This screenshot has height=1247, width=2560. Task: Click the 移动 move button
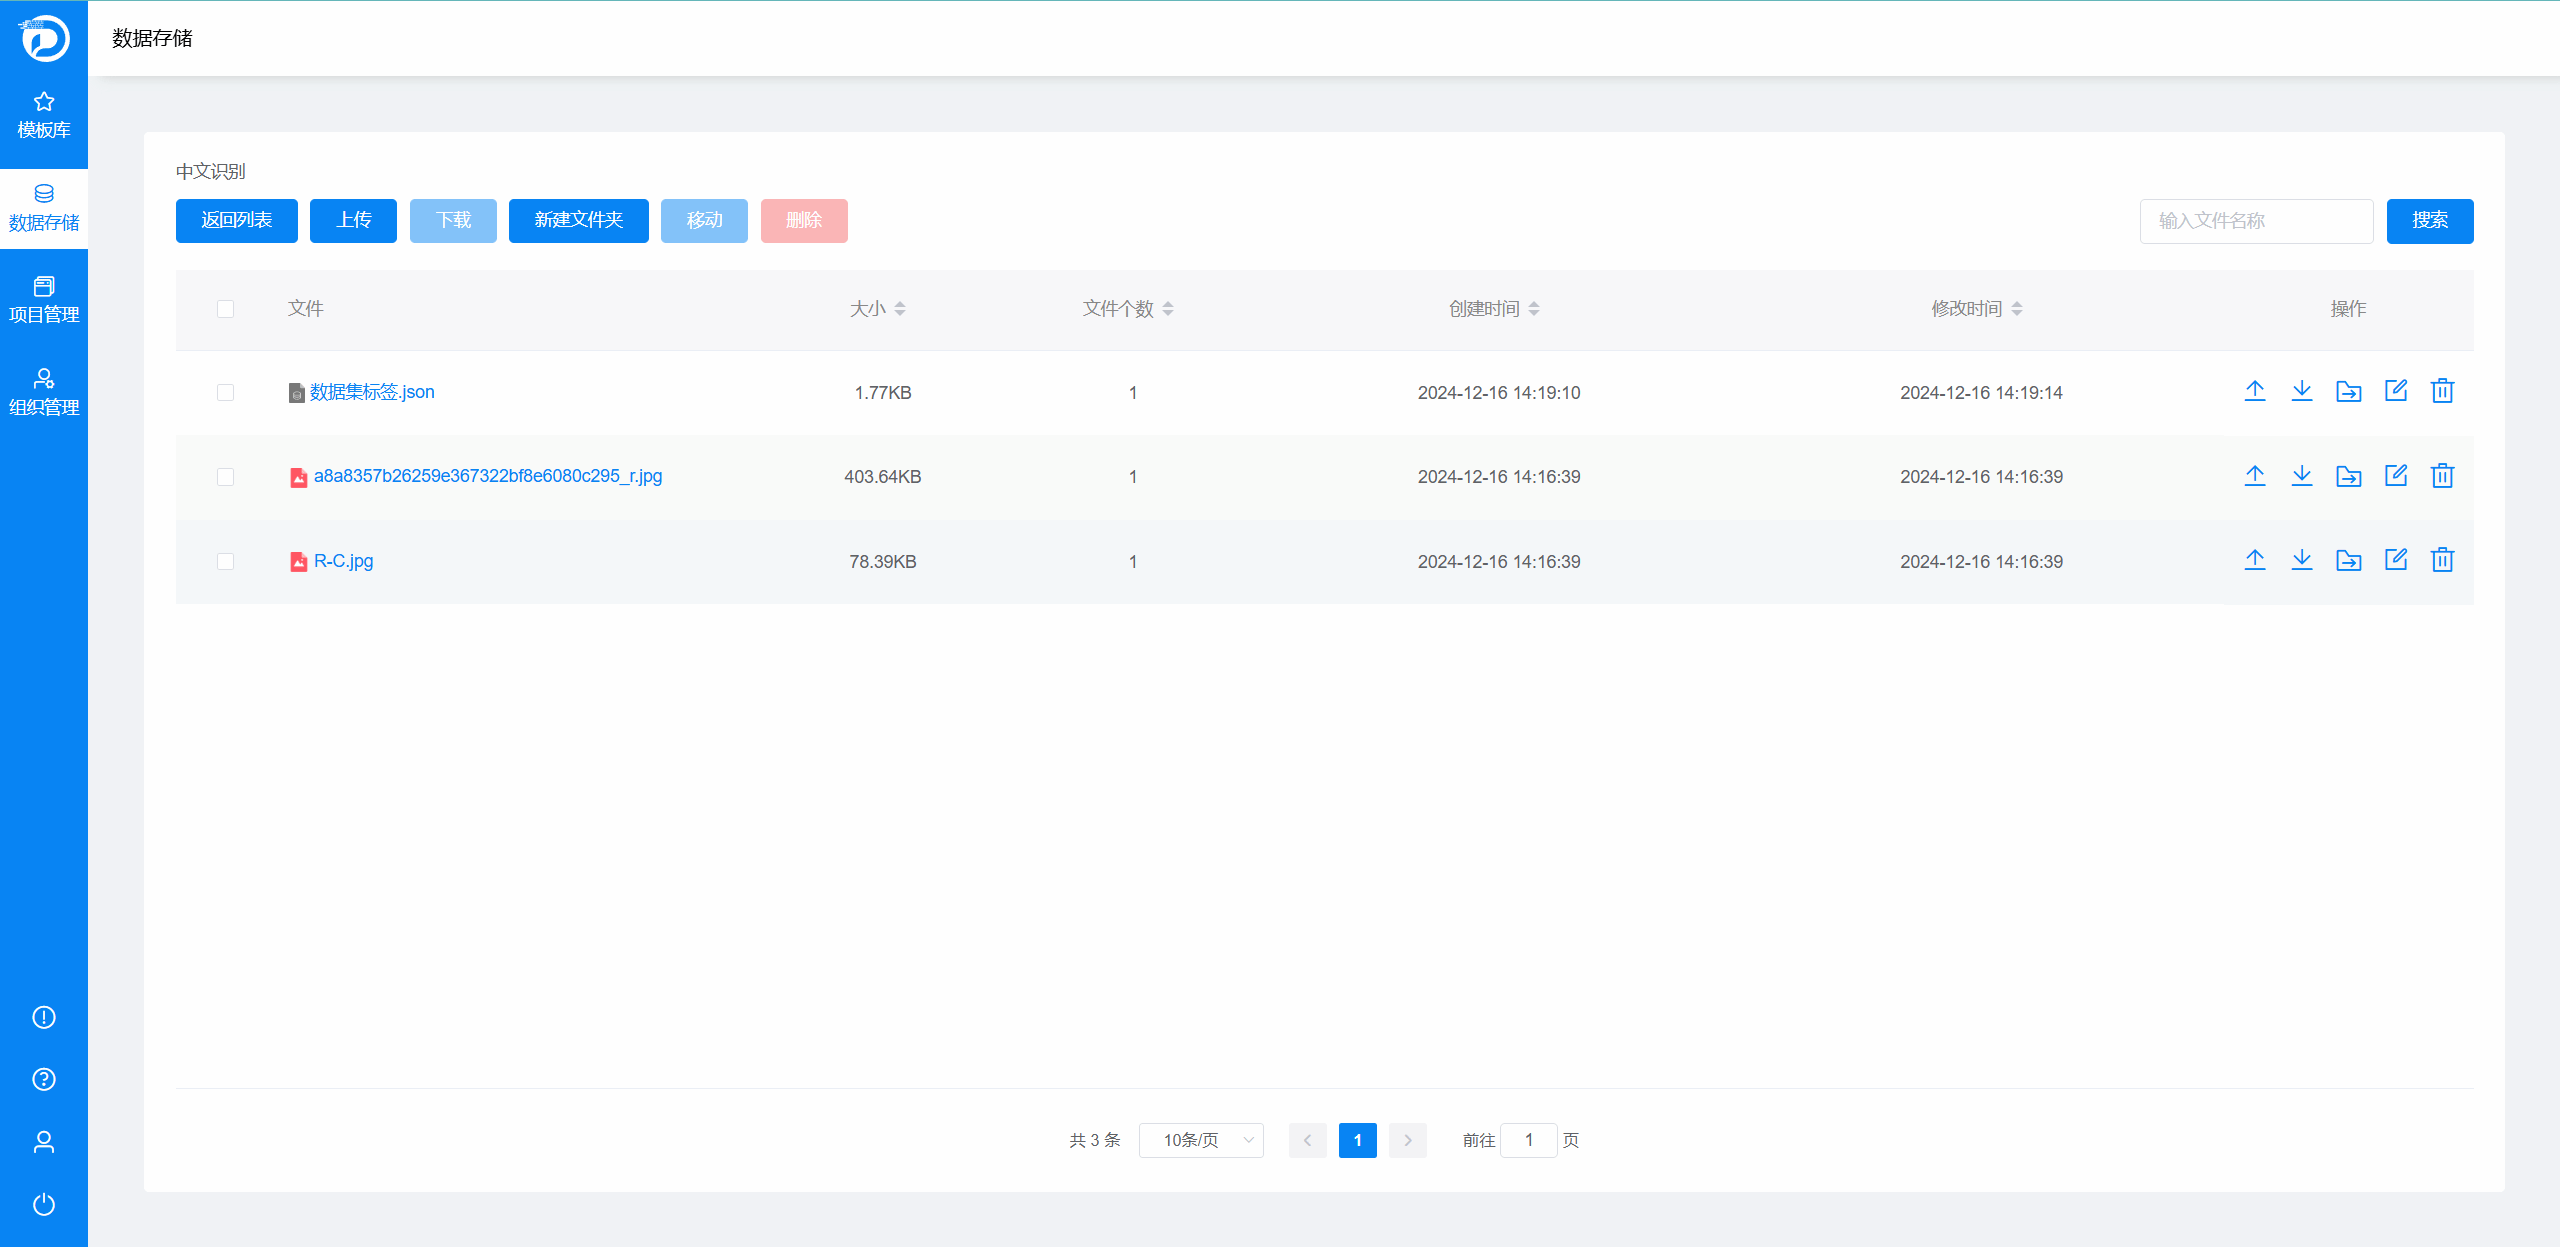704,220
